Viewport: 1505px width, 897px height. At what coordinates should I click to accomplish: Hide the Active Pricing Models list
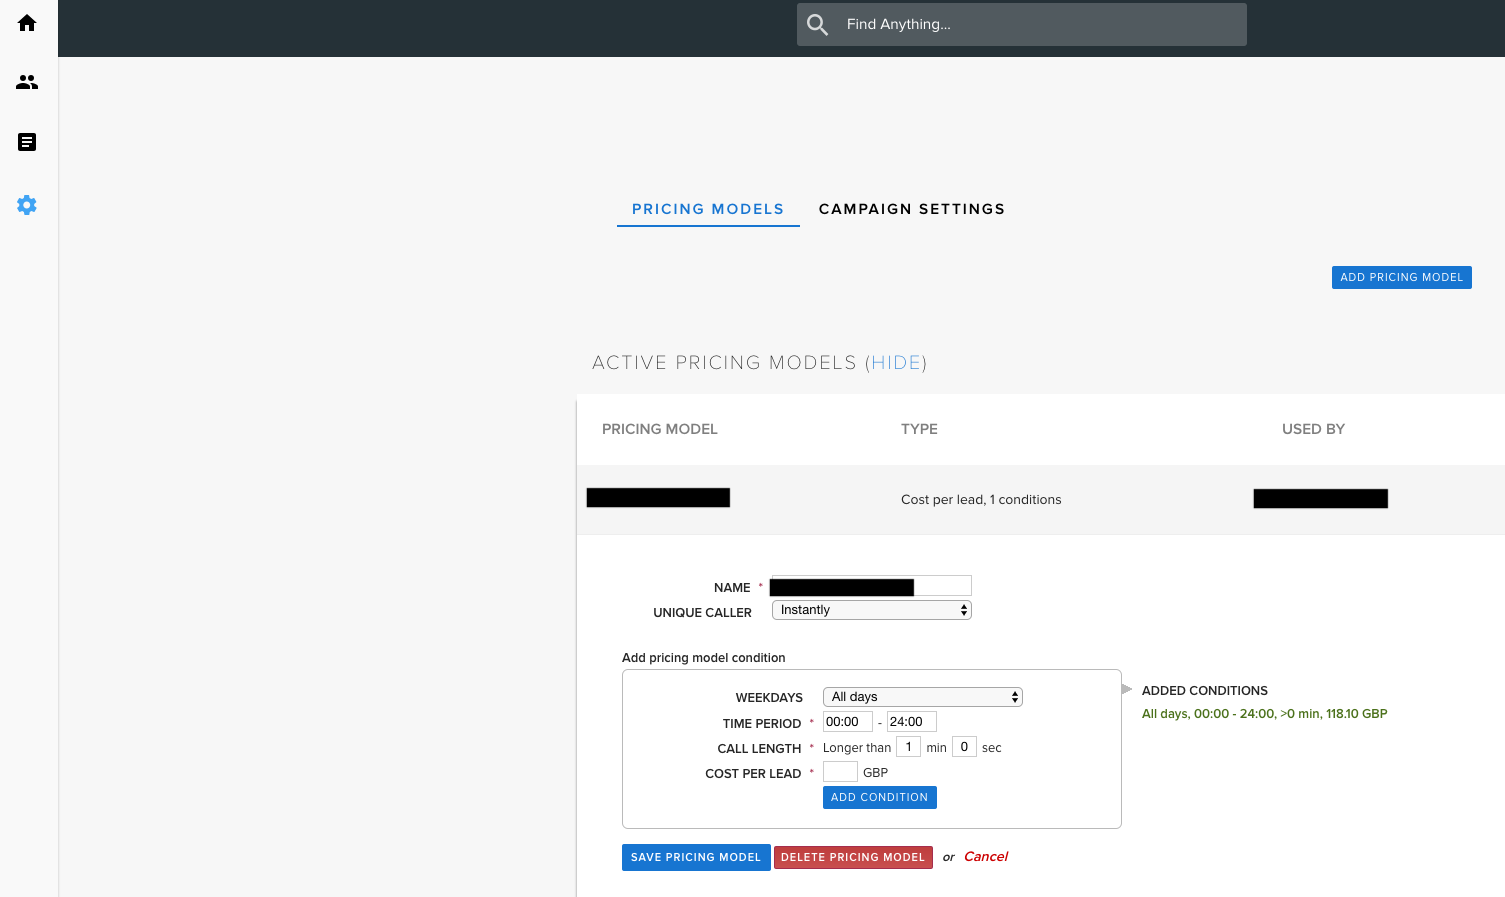(x=897, y=362)
